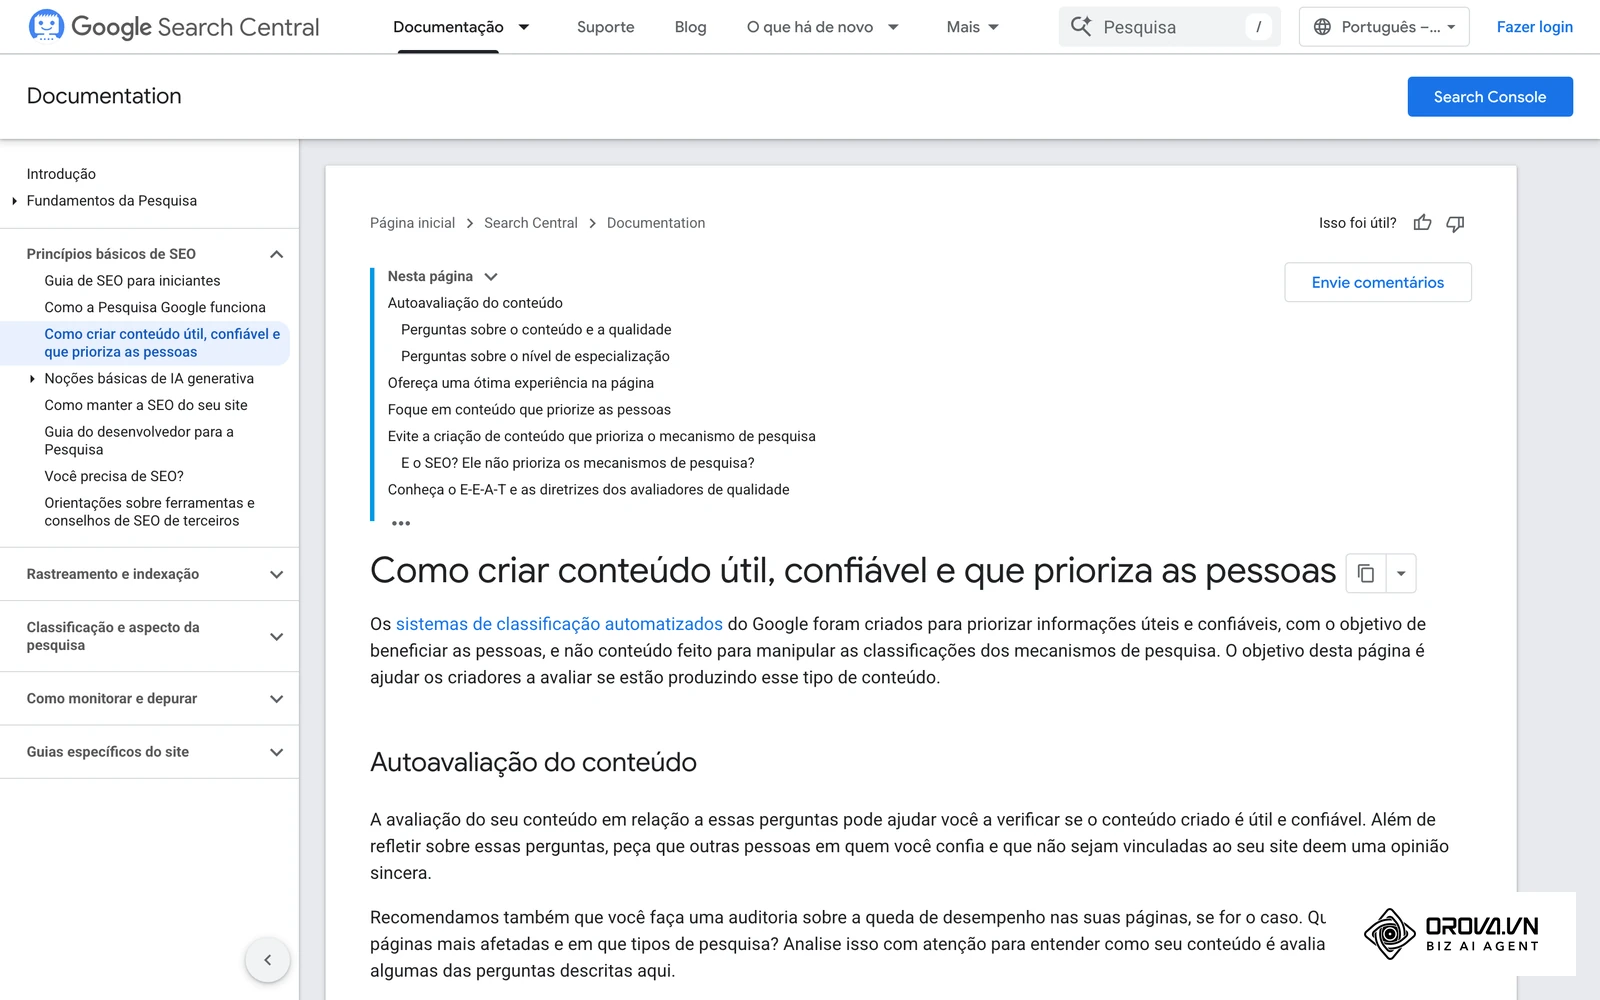Open Guia de SEO para iniciantes
This screenshot has width=1600, height=1000.
click(x=132, y=281)
